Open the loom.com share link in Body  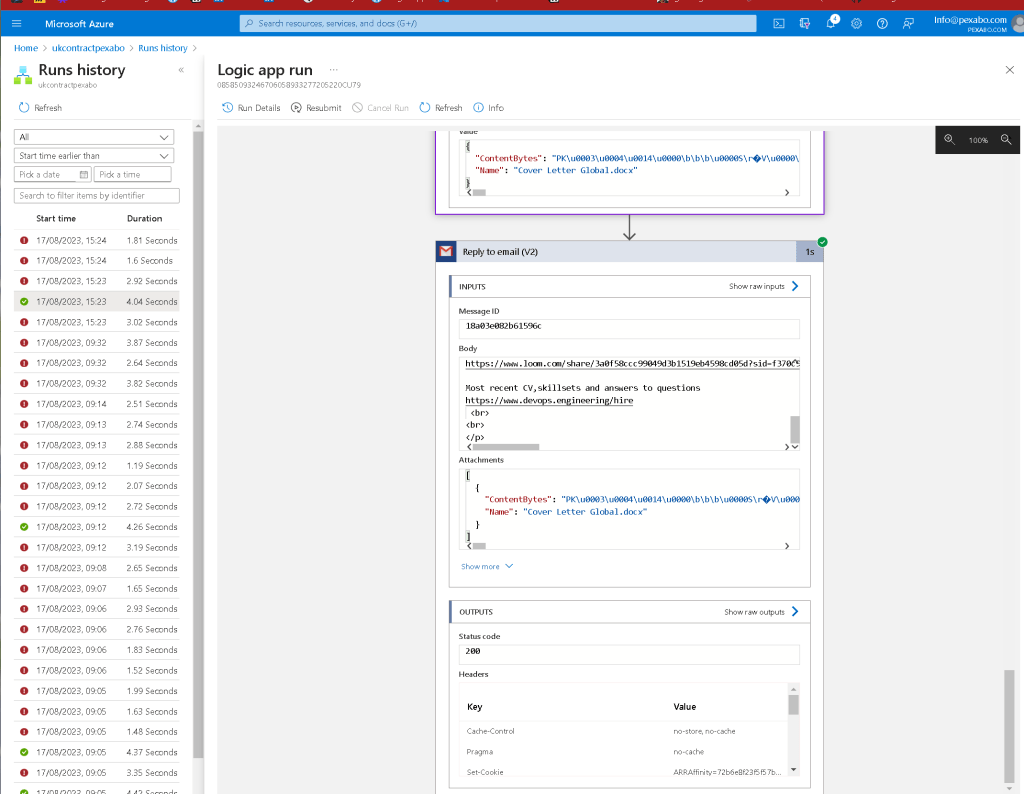click(x=632, y=363)
